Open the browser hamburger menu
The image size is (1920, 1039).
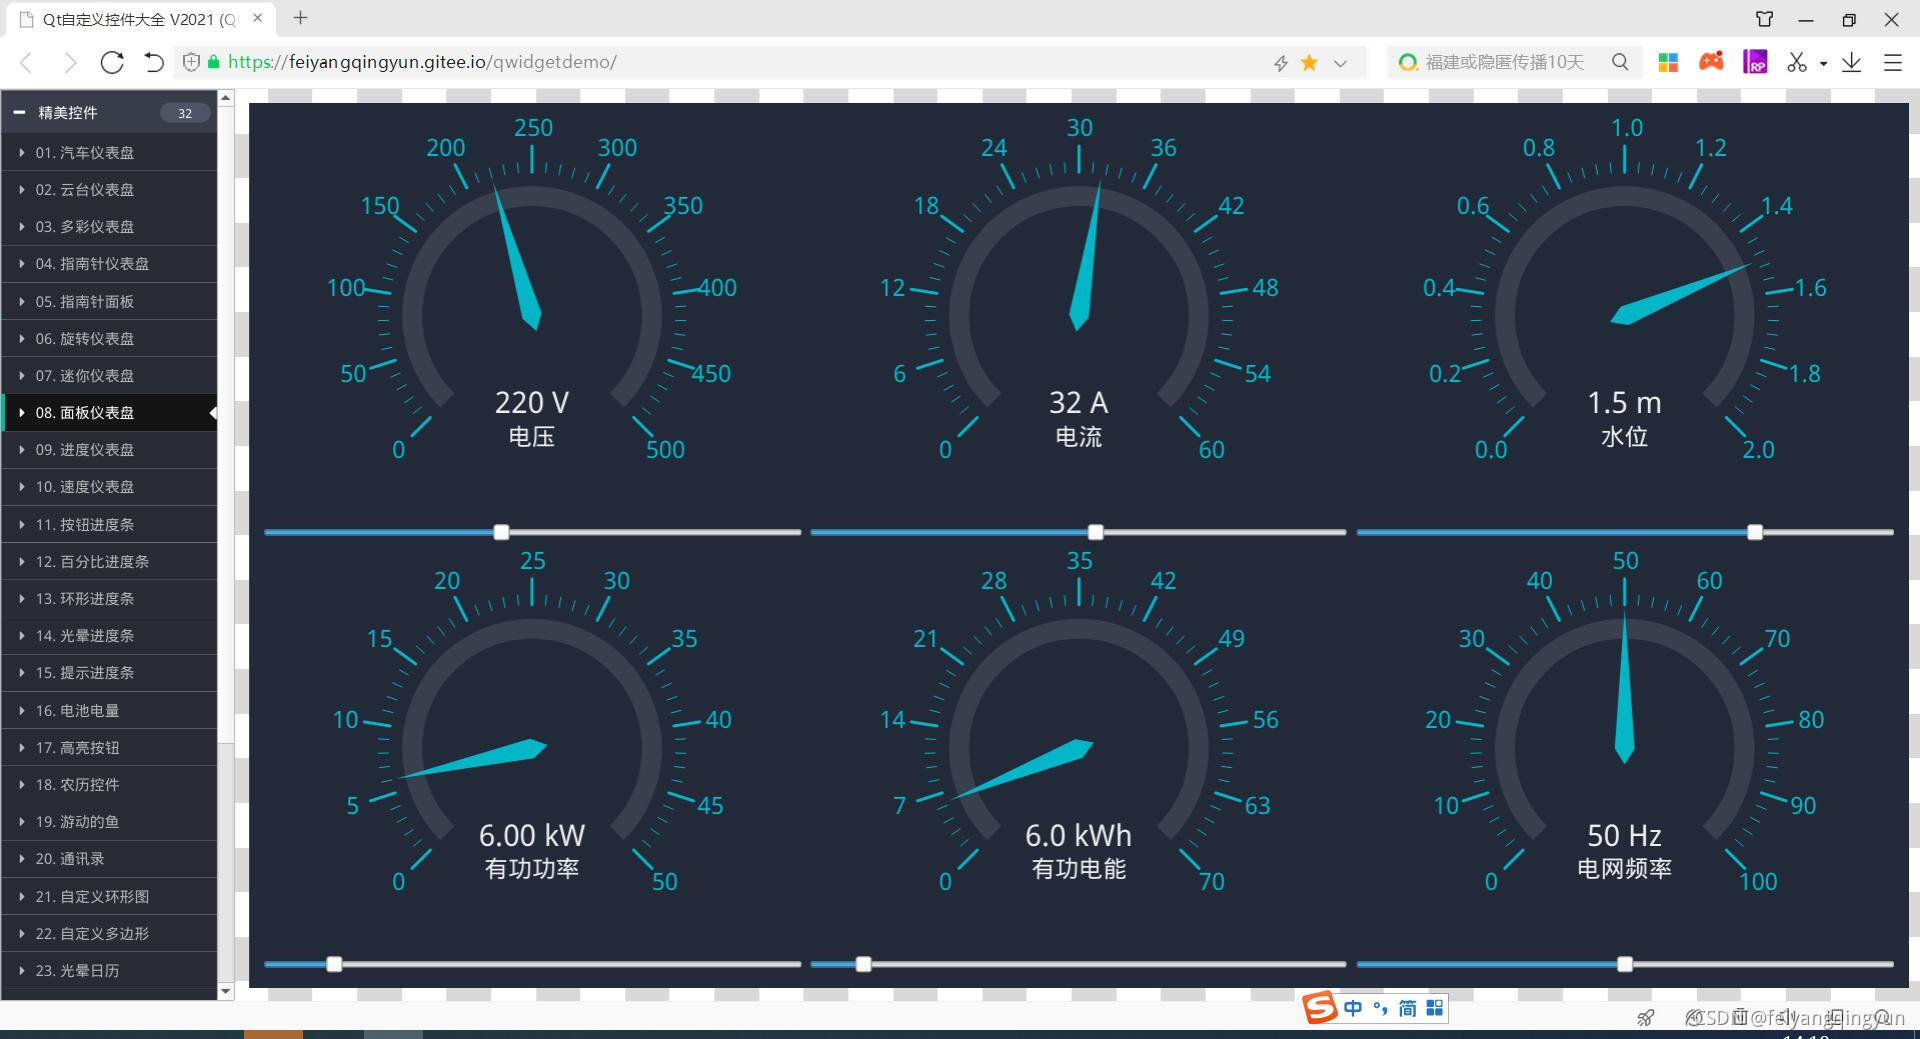point(1892,62)
